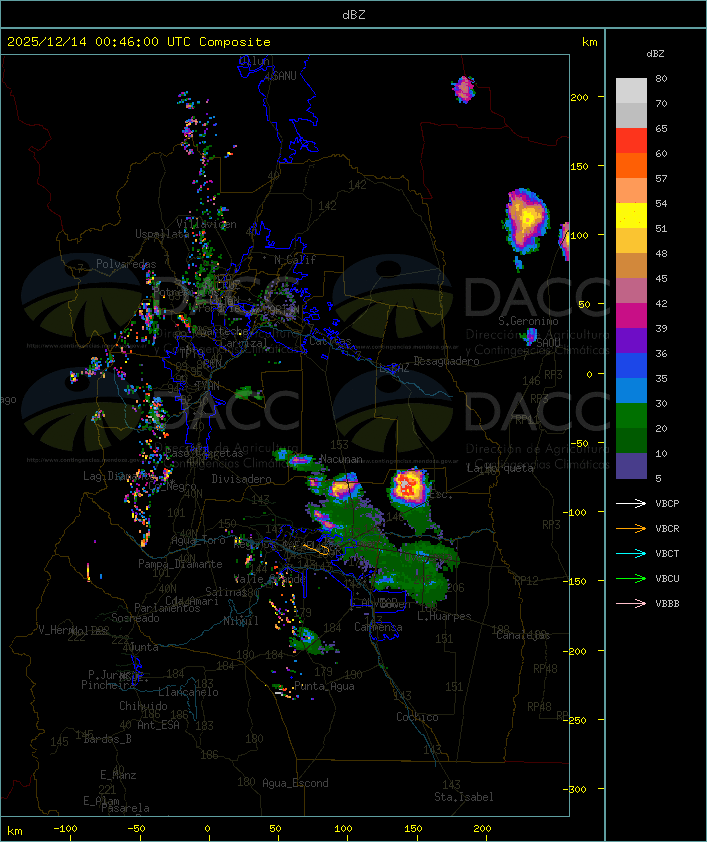This screenshot has height=842, width=707.
Task: Select the dark orange 57-60 dBZ swatch
Action: [x=631, y=165]
